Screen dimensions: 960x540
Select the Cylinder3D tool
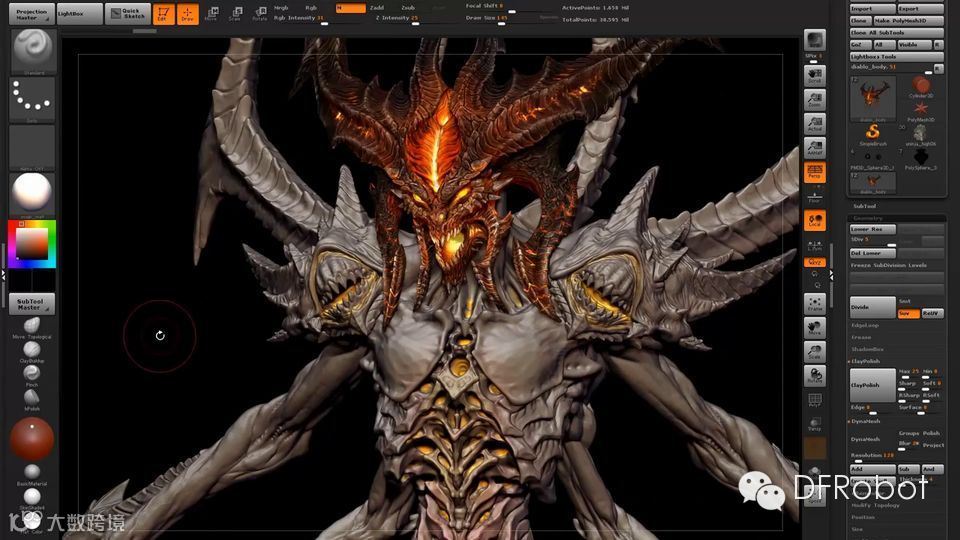(920, 87)
